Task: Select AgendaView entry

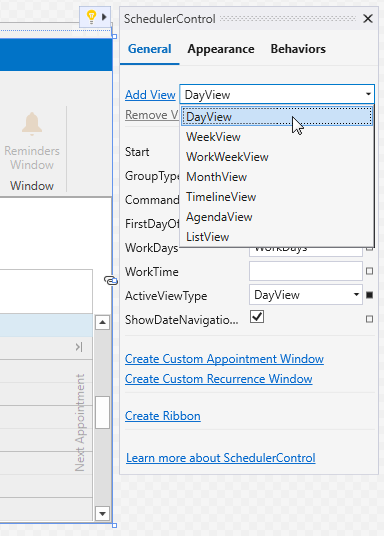Action: [277, 217]
